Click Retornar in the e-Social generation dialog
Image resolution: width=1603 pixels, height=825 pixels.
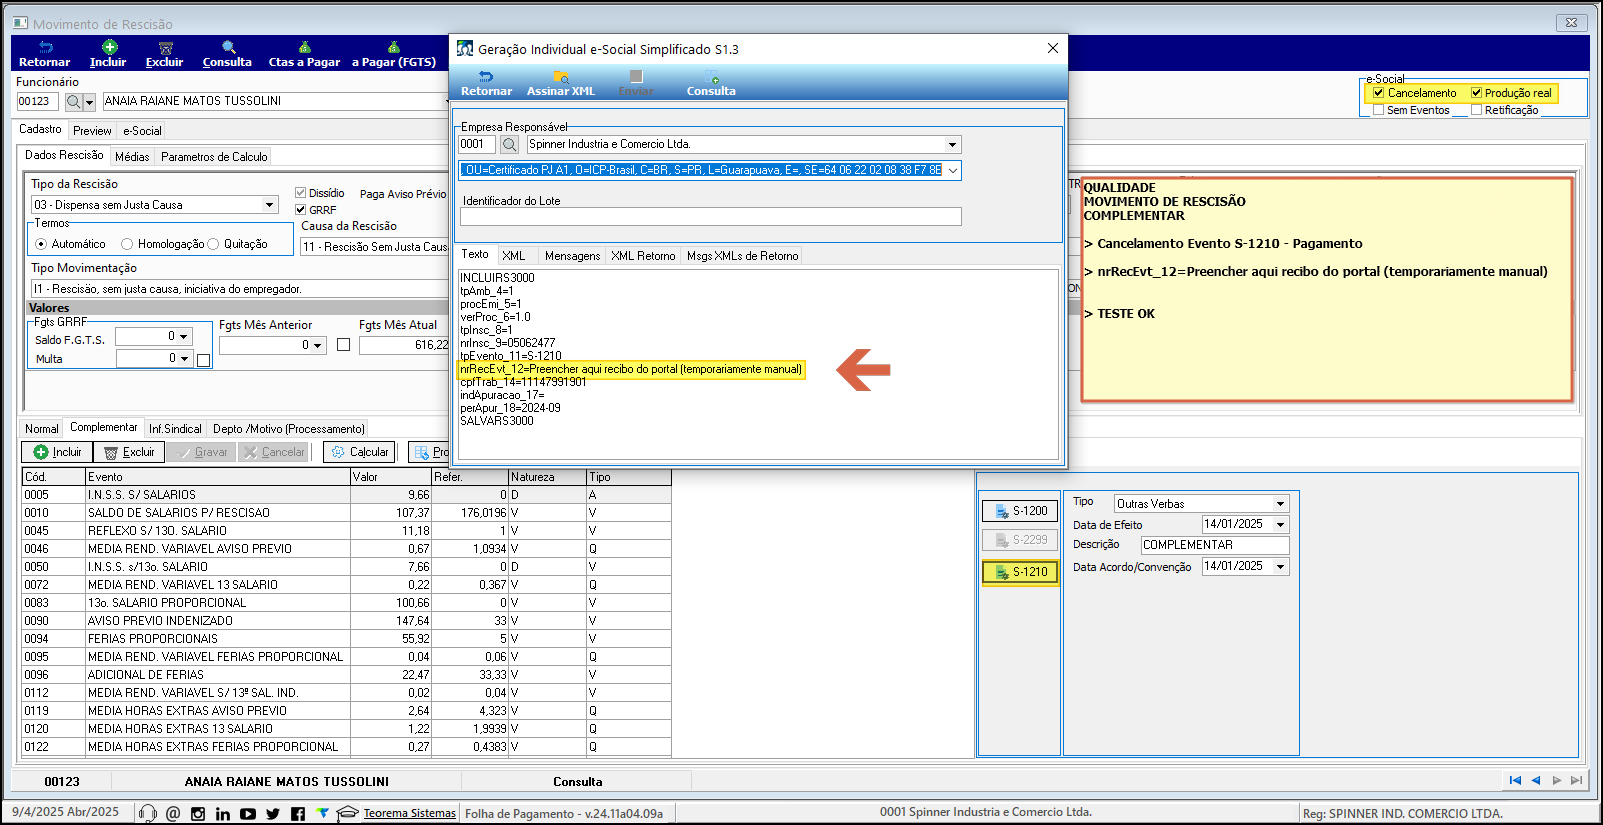tap(486, 83)
